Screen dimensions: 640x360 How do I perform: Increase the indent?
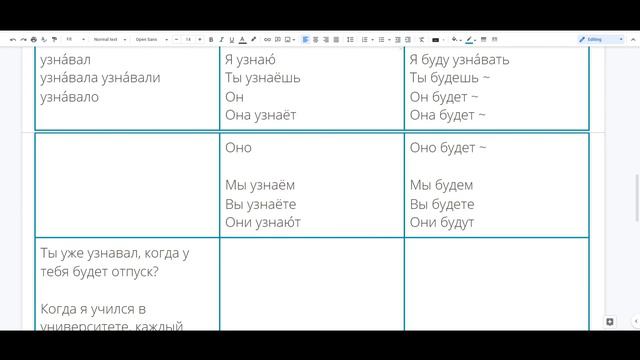[x=408, y=40]
